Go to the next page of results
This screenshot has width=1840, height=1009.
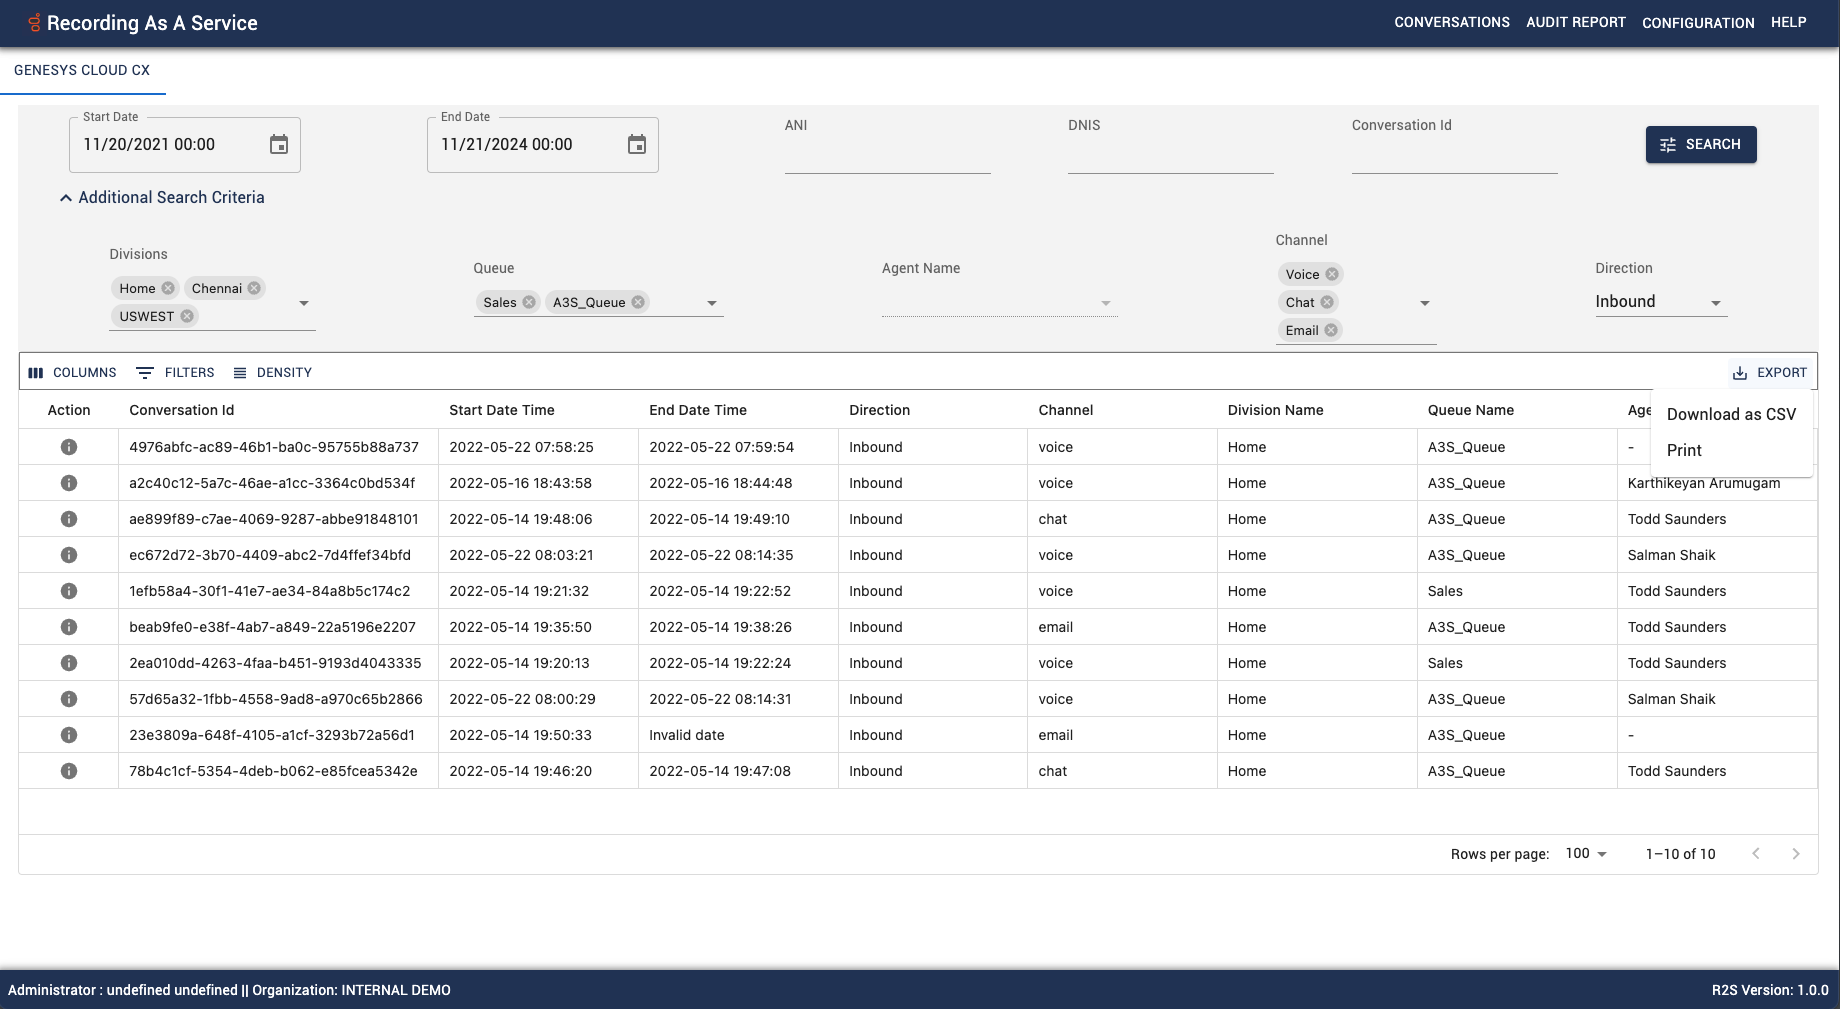click(1795, 854)
